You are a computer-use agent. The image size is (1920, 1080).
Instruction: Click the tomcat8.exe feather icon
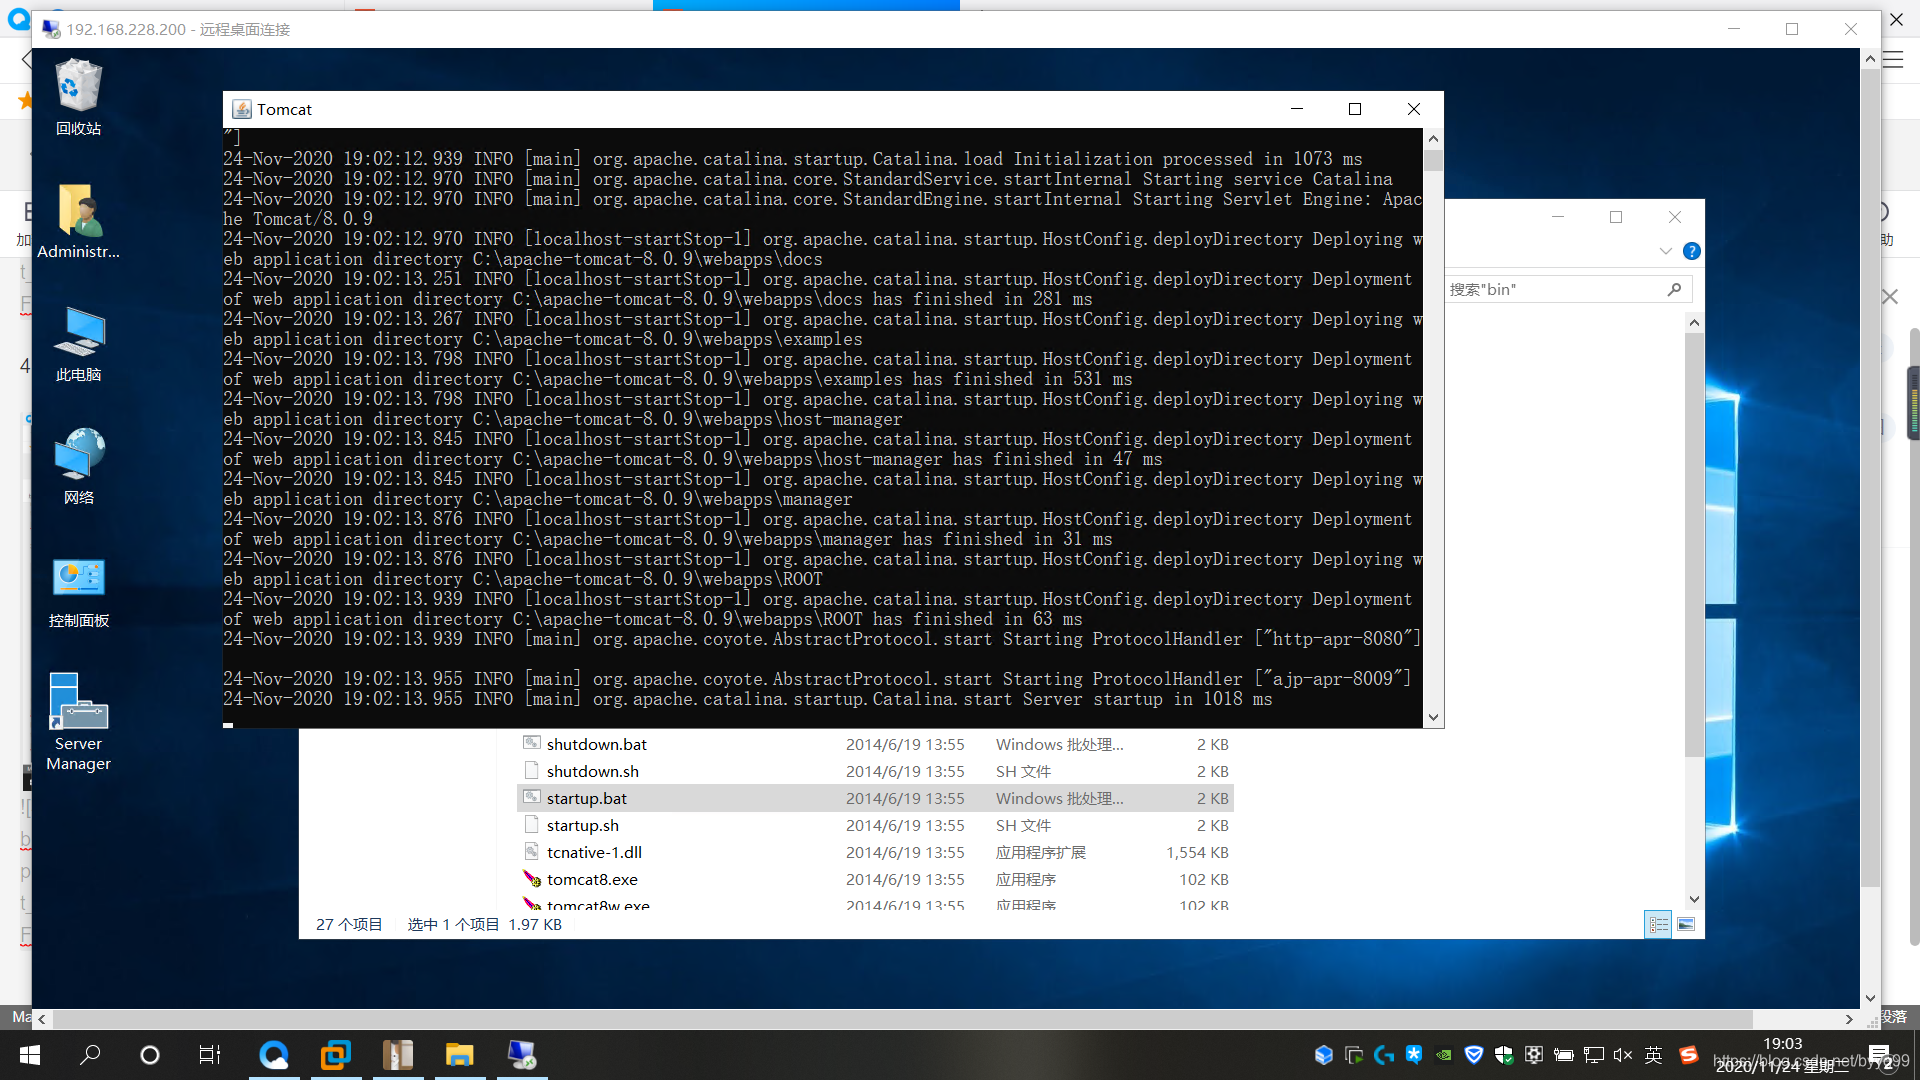point(532,878)
